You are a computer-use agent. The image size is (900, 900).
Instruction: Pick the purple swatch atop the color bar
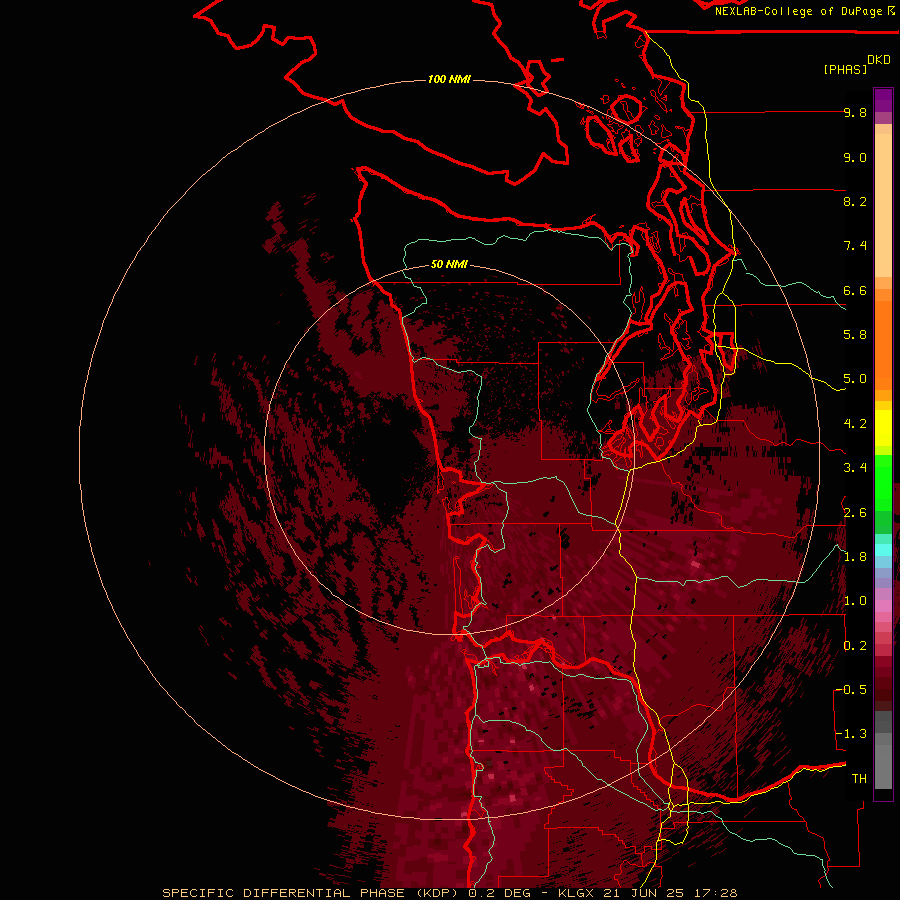[883, 100]
